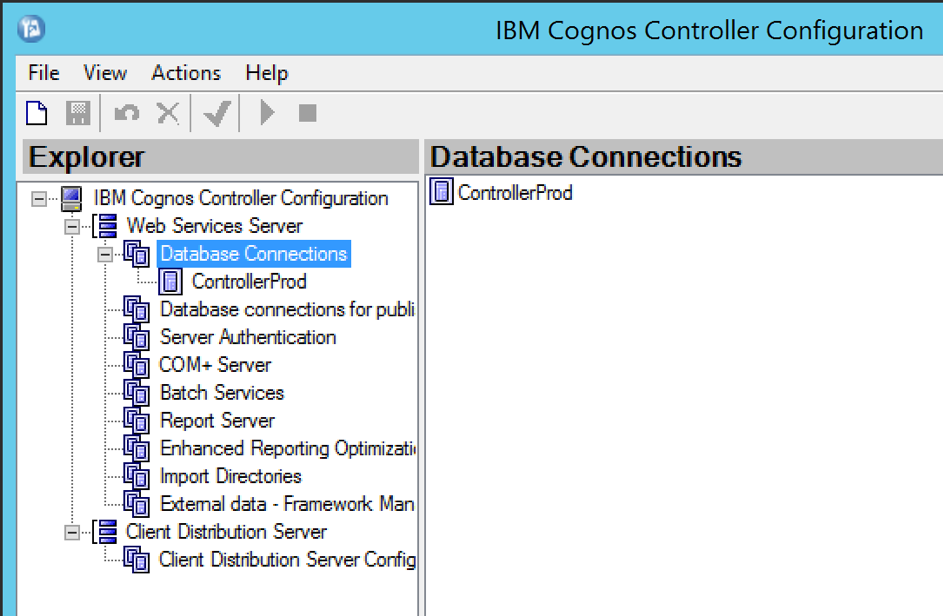Screen dimensions: 943x616
Task: Collapse the Web Services Server node
Action: click(72, 227)
